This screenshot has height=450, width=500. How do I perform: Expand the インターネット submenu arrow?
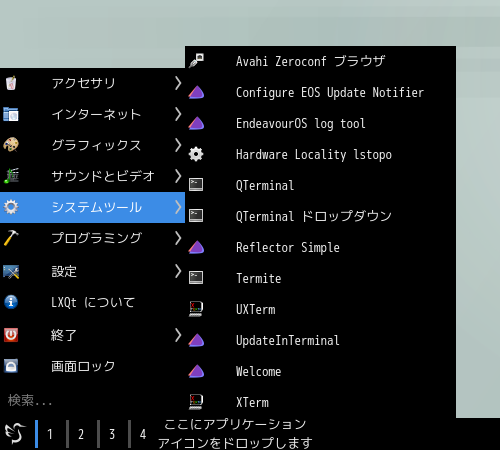(x=178, y=114)
